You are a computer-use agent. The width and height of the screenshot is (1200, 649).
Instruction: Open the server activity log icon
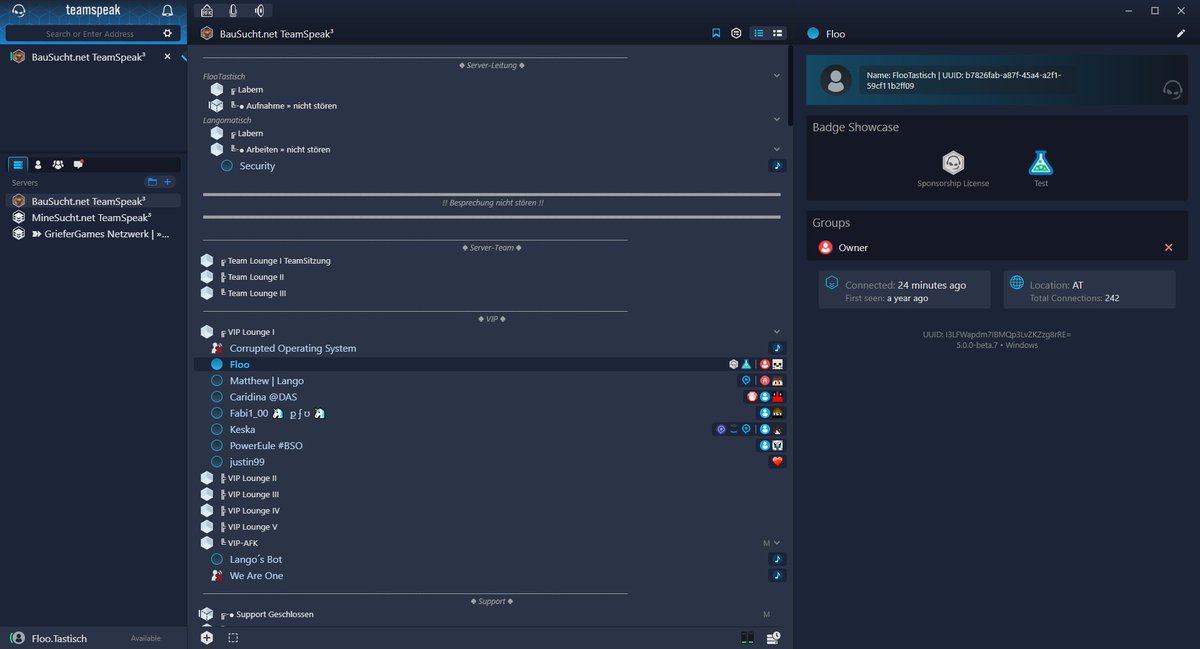773,637
